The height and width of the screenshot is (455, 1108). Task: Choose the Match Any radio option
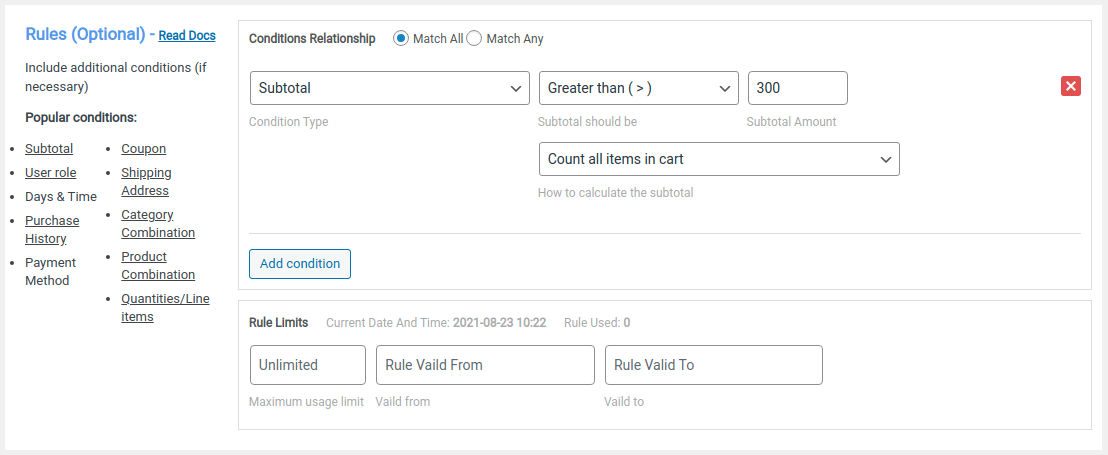[474, 38]
